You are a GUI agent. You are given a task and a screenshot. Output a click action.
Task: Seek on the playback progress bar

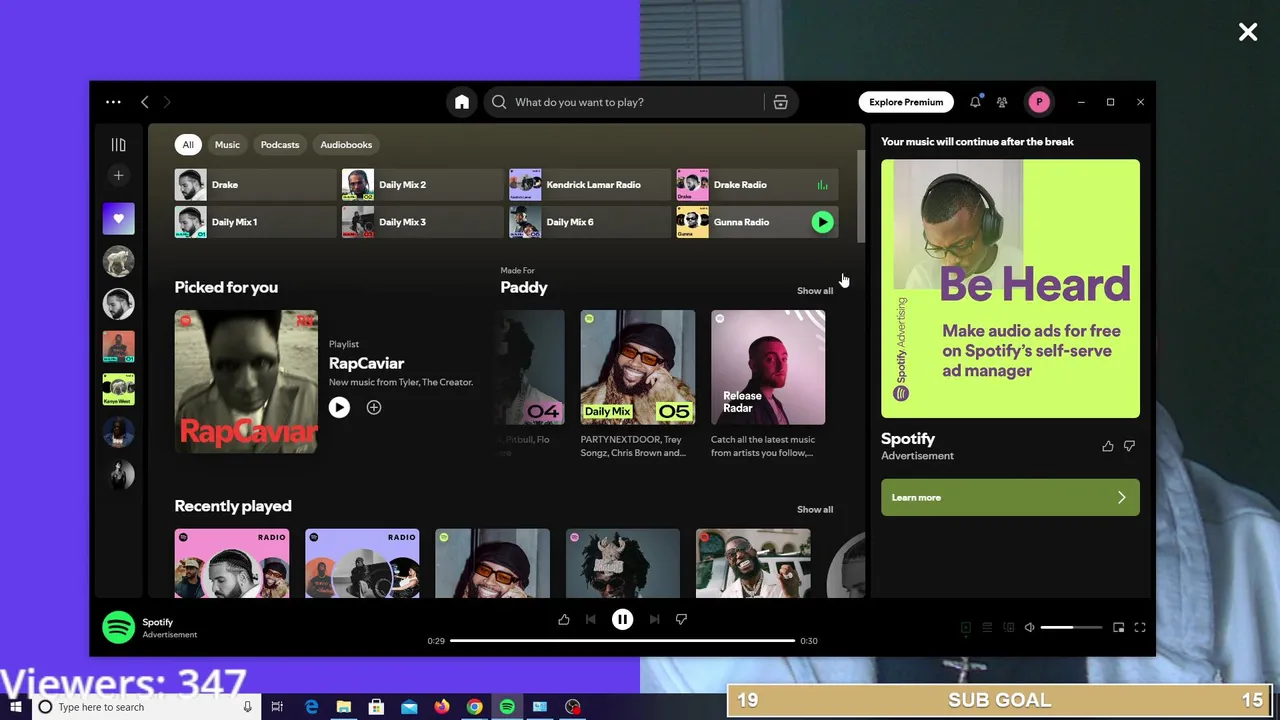point(622,641)
